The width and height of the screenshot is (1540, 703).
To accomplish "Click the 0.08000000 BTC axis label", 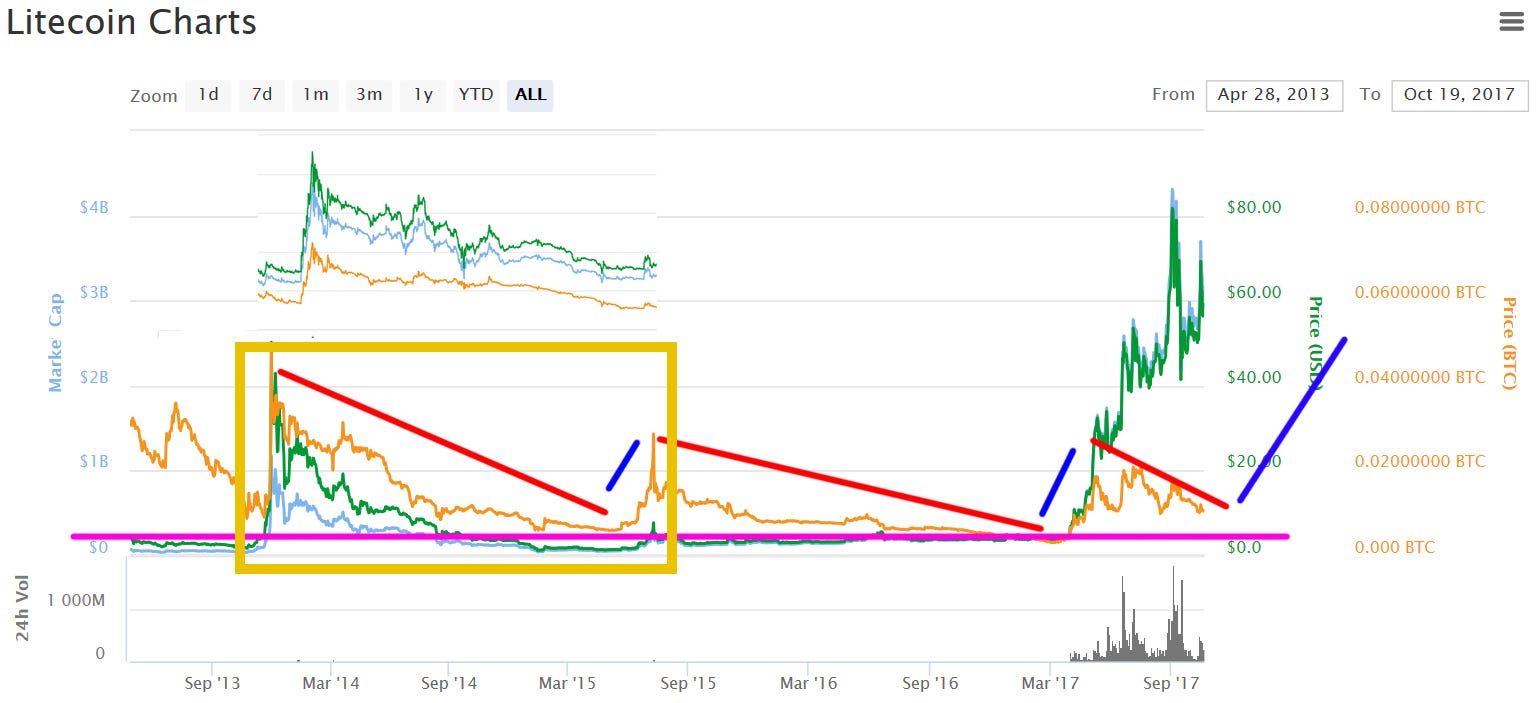I will 1420,208.
